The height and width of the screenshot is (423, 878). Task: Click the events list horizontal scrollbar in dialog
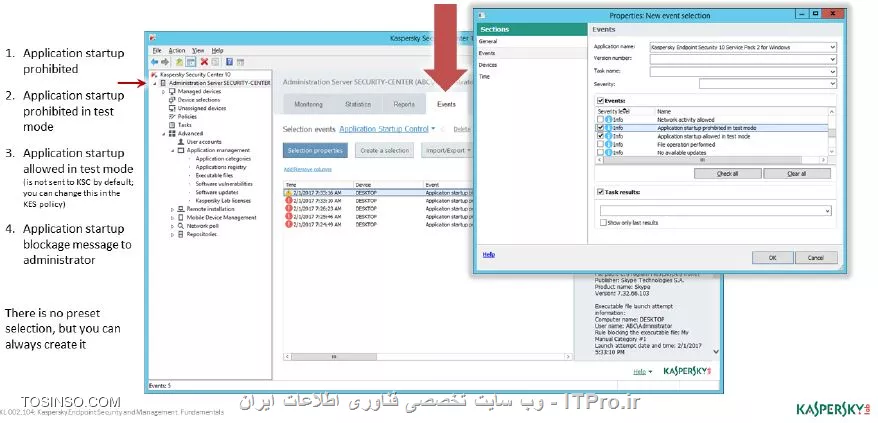[x=712, y=160]
